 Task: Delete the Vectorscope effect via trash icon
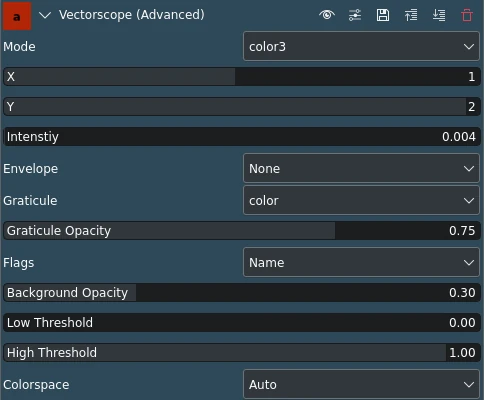[467, 15]
